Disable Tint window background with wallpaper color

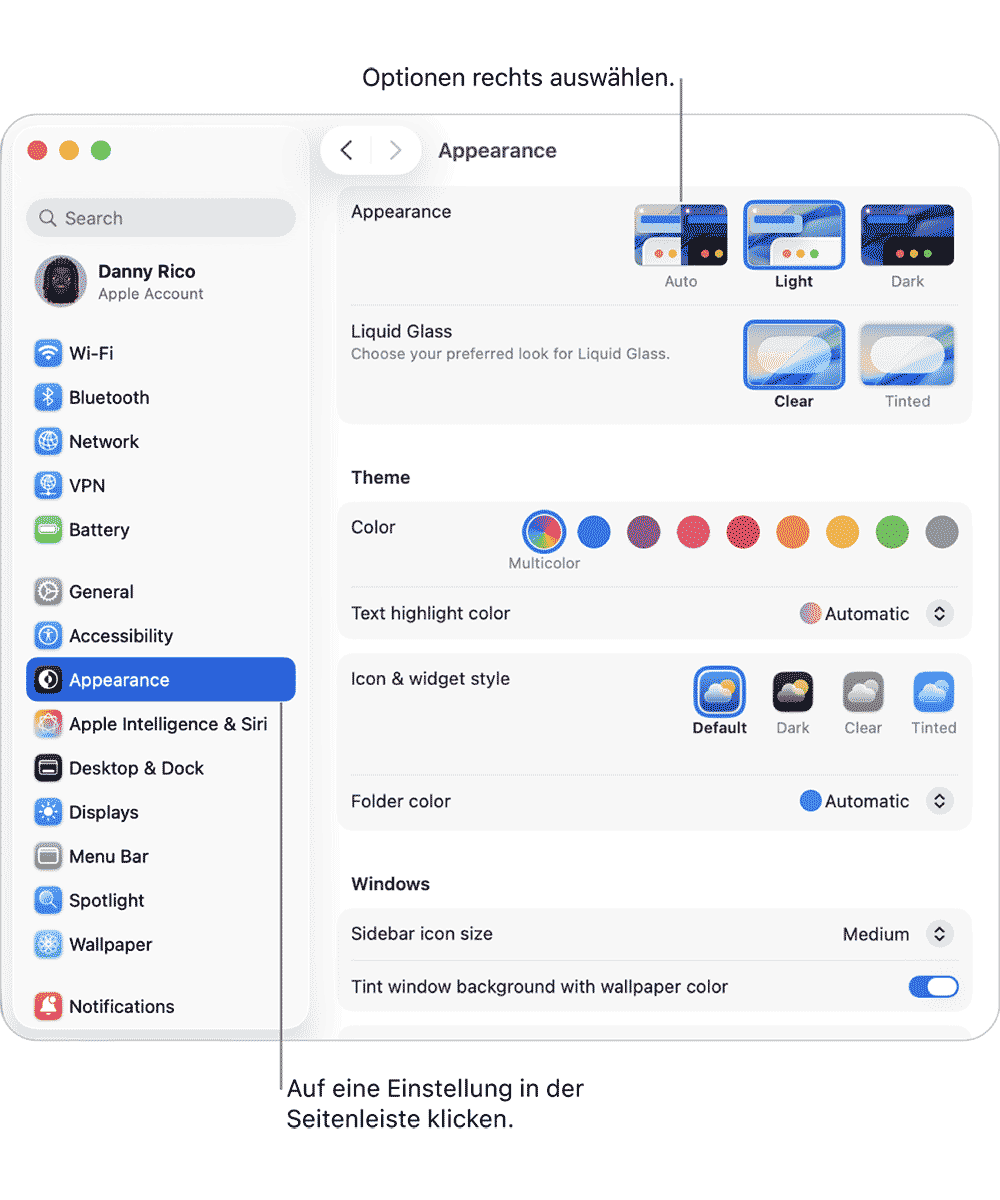pos(933,987)
